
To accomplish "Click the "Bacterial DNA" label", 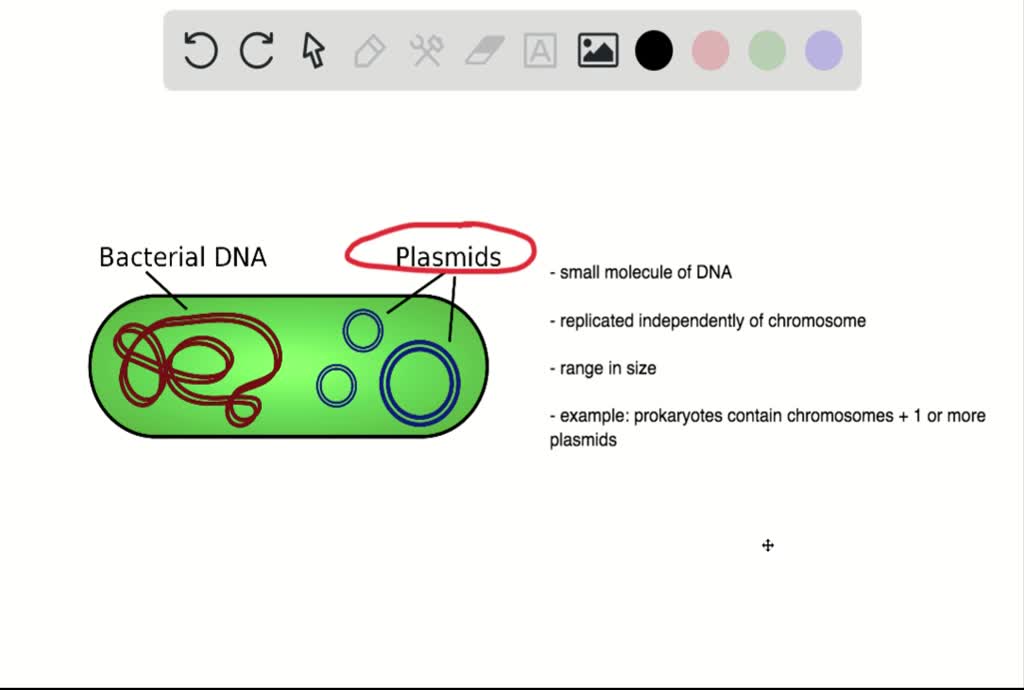I will (183, 257).
